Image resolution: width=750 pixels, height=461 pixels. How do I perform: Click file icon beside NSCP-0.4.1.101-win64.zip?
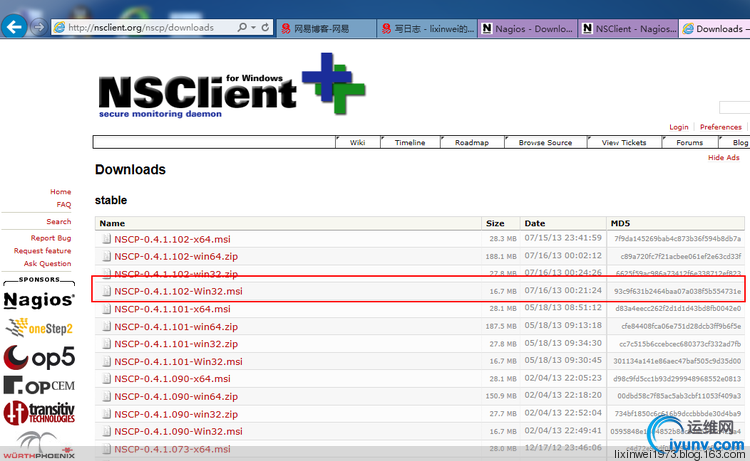coord(107,326)
